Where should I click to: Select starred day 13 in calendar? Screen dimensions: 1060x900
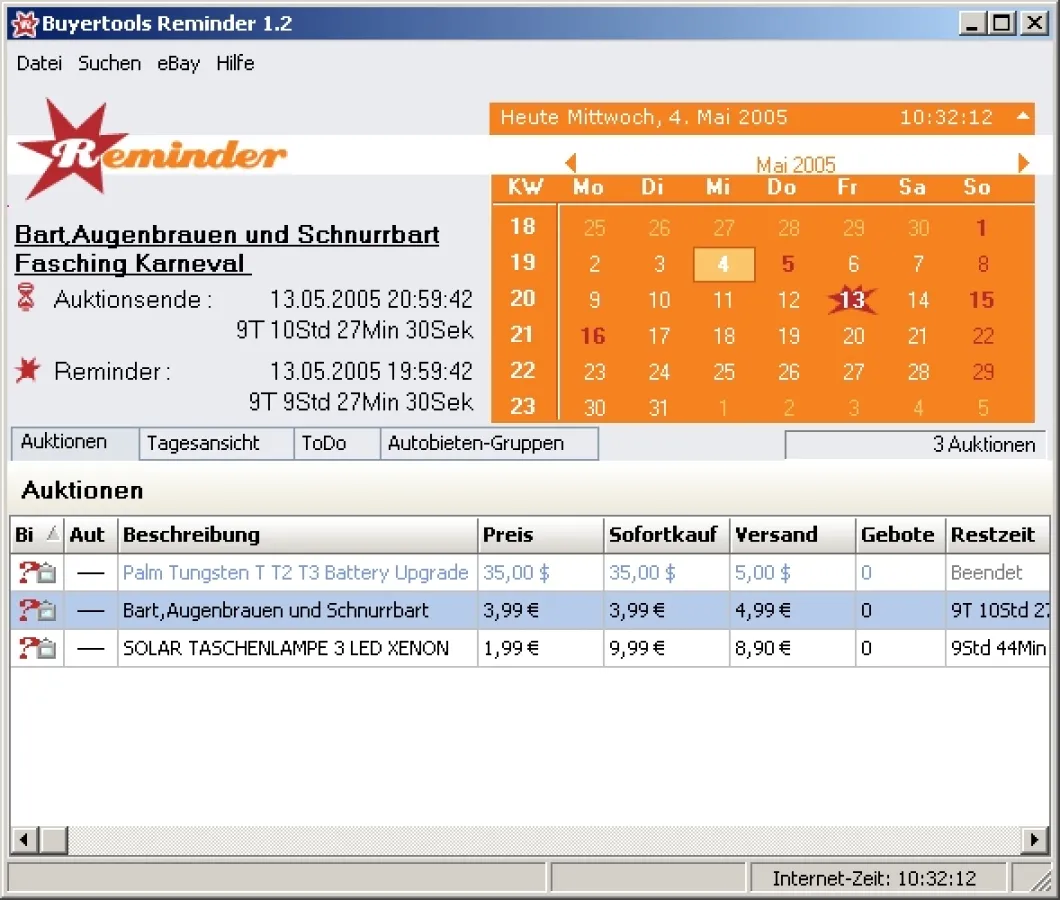[852, 299]
